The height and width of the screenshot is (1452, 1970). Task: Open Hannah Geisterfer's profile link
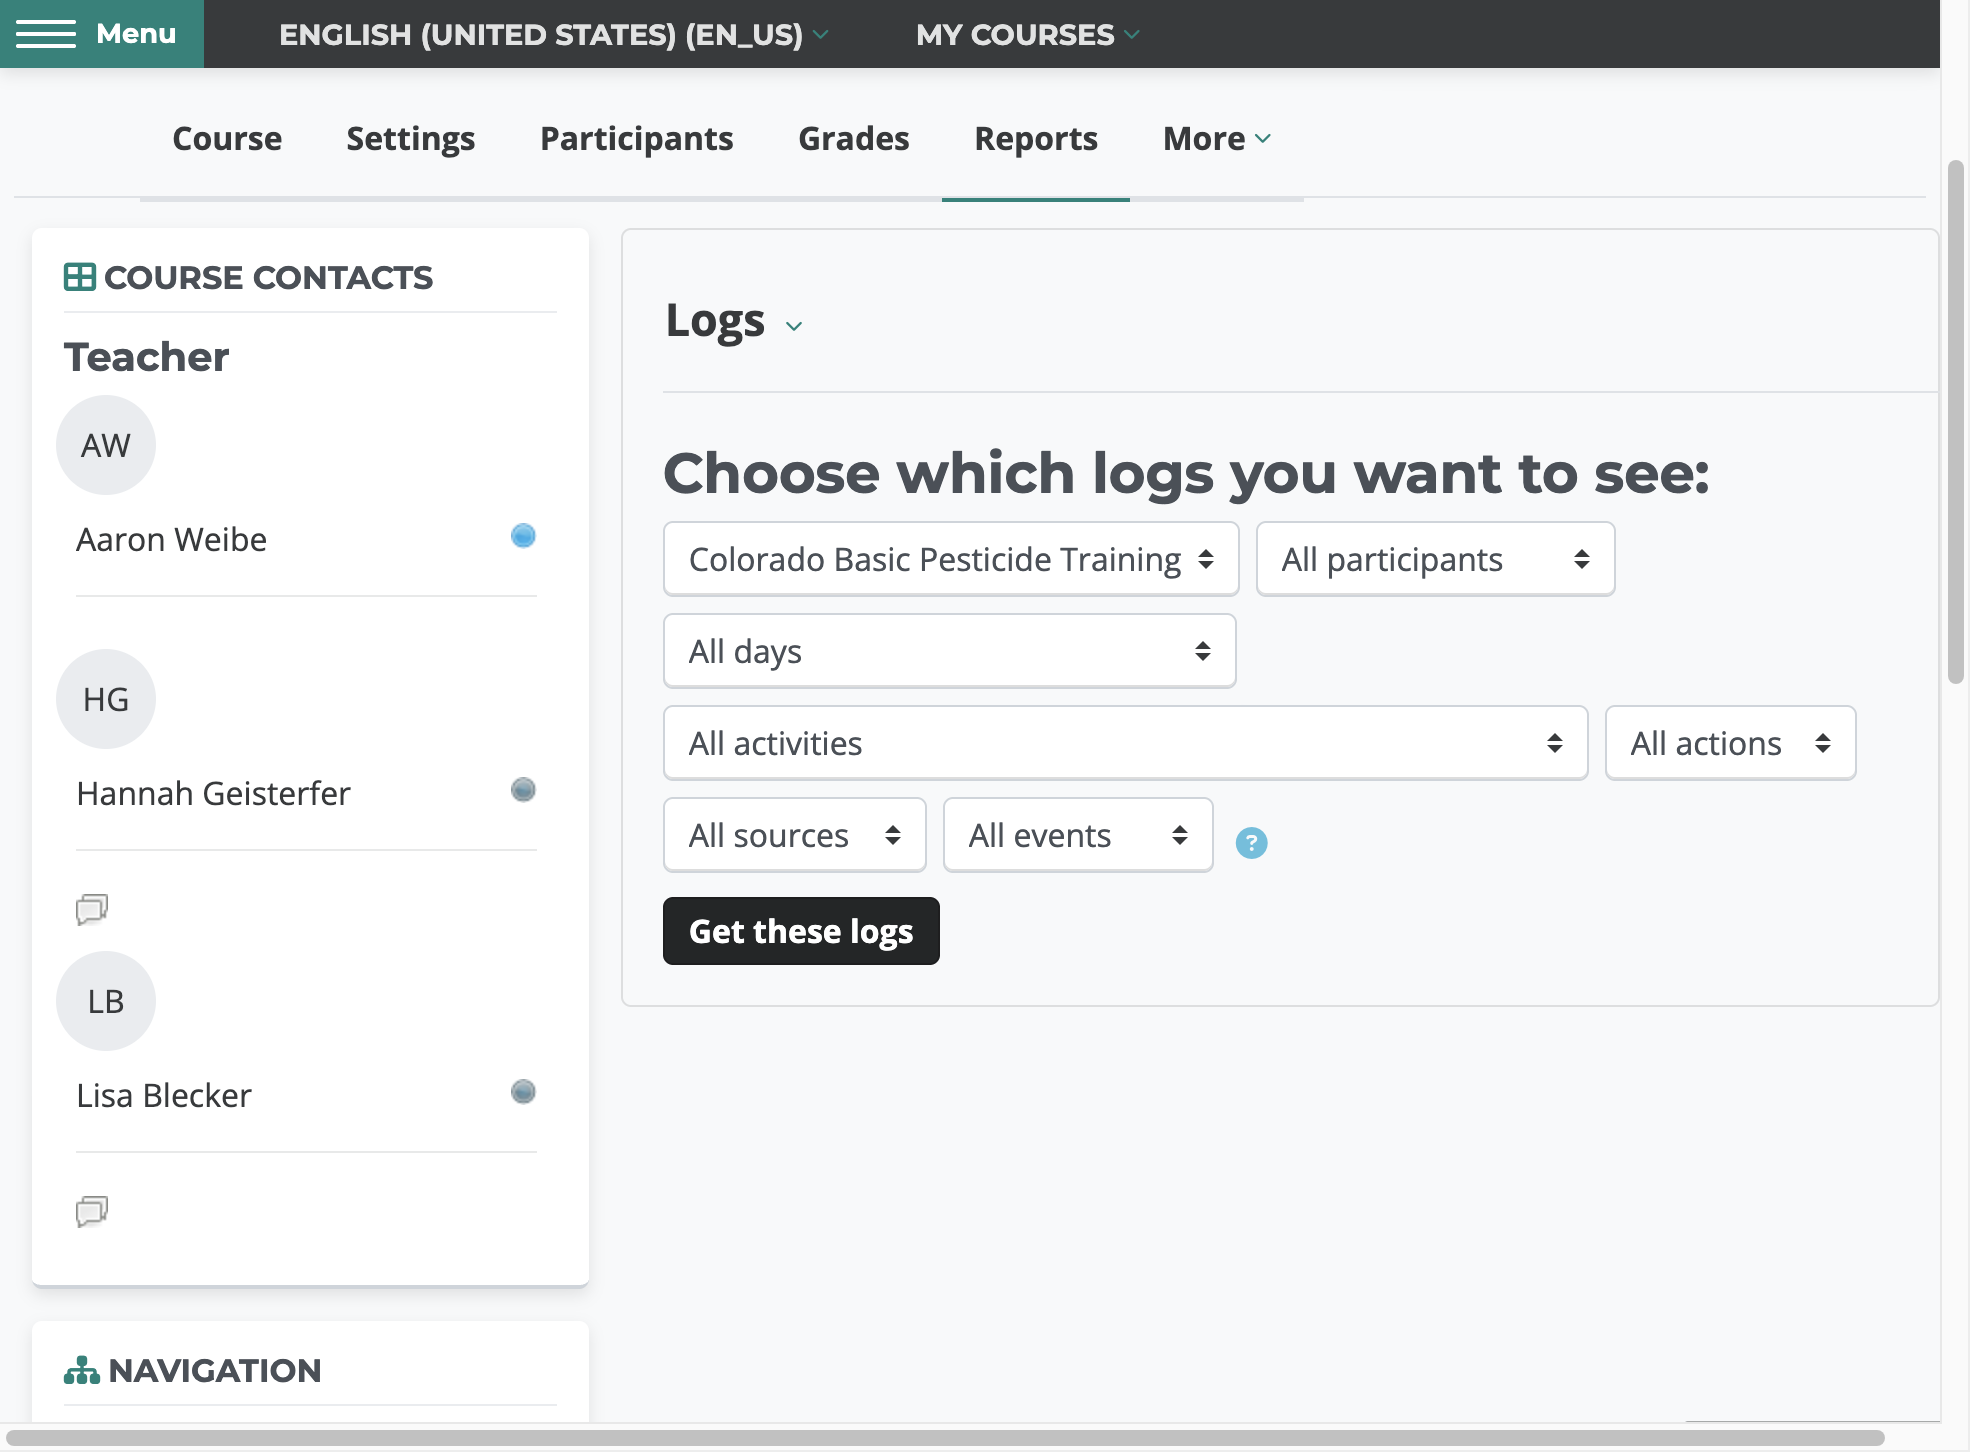[214, 794]
